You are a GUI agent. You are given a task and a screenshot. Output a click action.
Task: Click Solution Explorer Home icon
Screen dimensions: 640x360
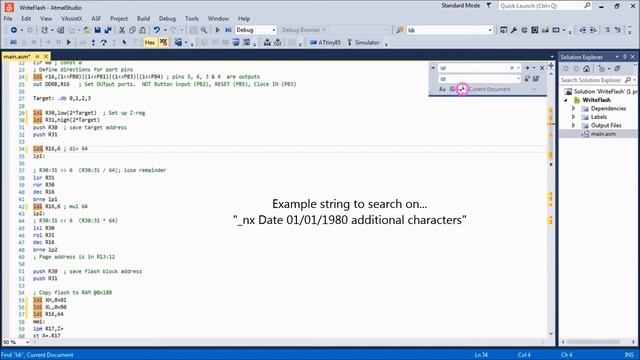(587, 69)
